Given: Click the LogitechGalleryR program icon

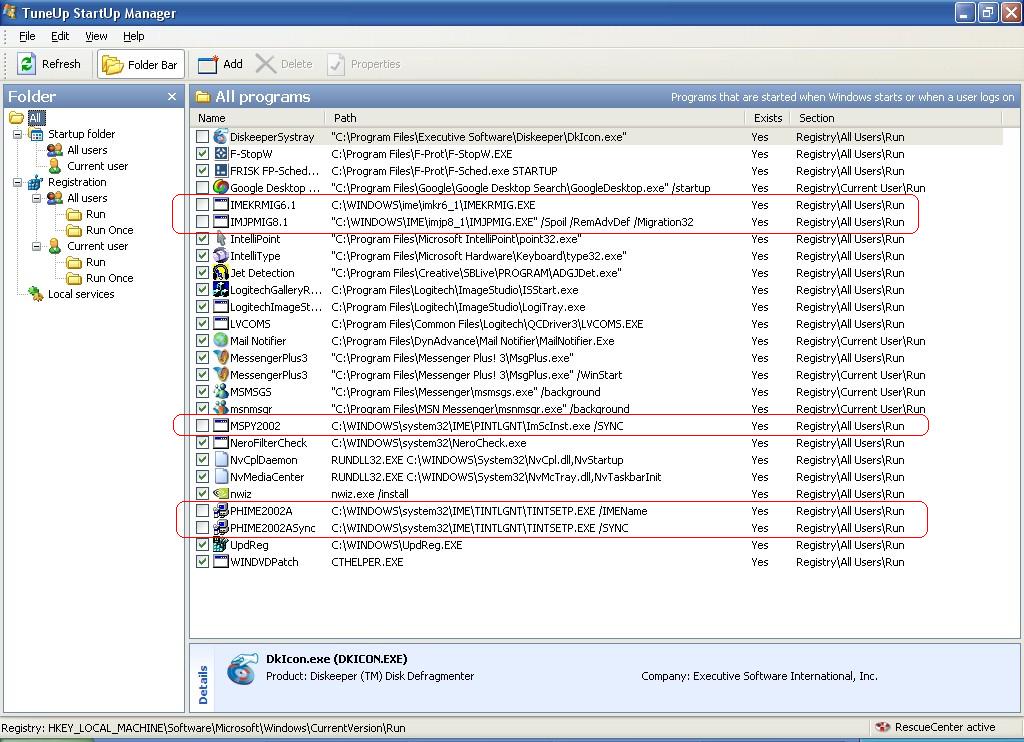Looking at the screenshot, I should coord(221,289).
